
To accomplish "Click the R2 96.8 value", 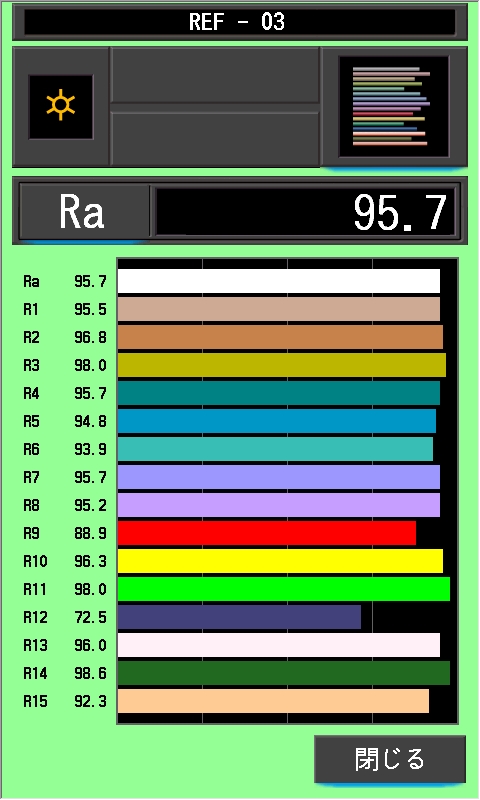I will coord(90,338).
